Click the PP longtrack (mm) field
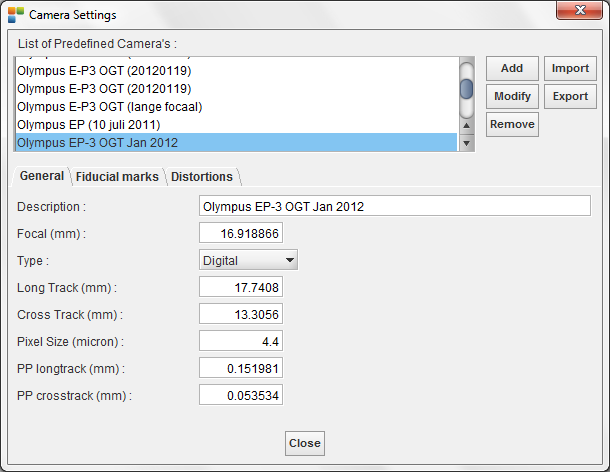610x472 pixels. [241, 368]
